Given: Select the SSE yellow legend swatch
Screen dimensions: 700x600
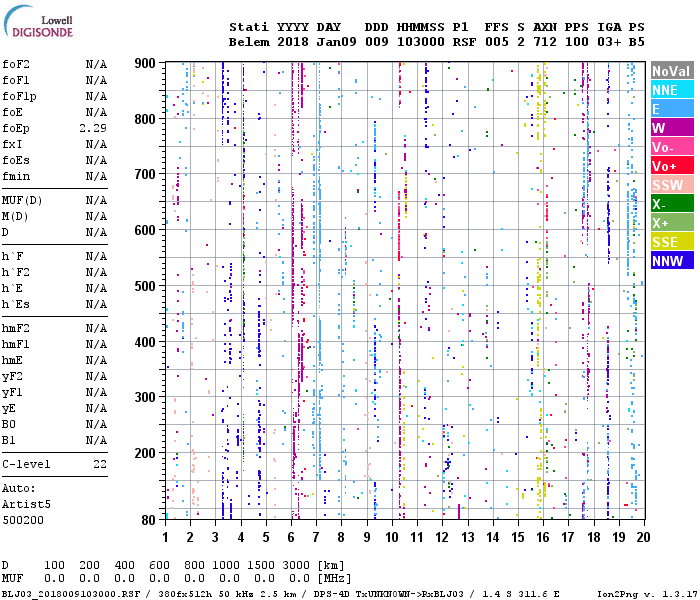Looking at the screenshot, I should coord(672,242).
